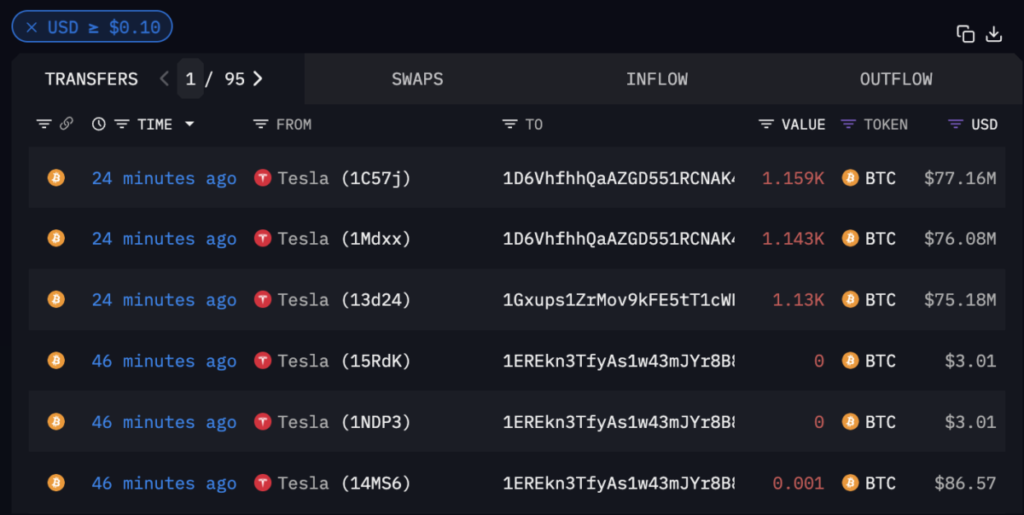The image size is (1024, 515).
Task: Click the BTC token icon for $76.08M transfer
Action: coord(851,239)
